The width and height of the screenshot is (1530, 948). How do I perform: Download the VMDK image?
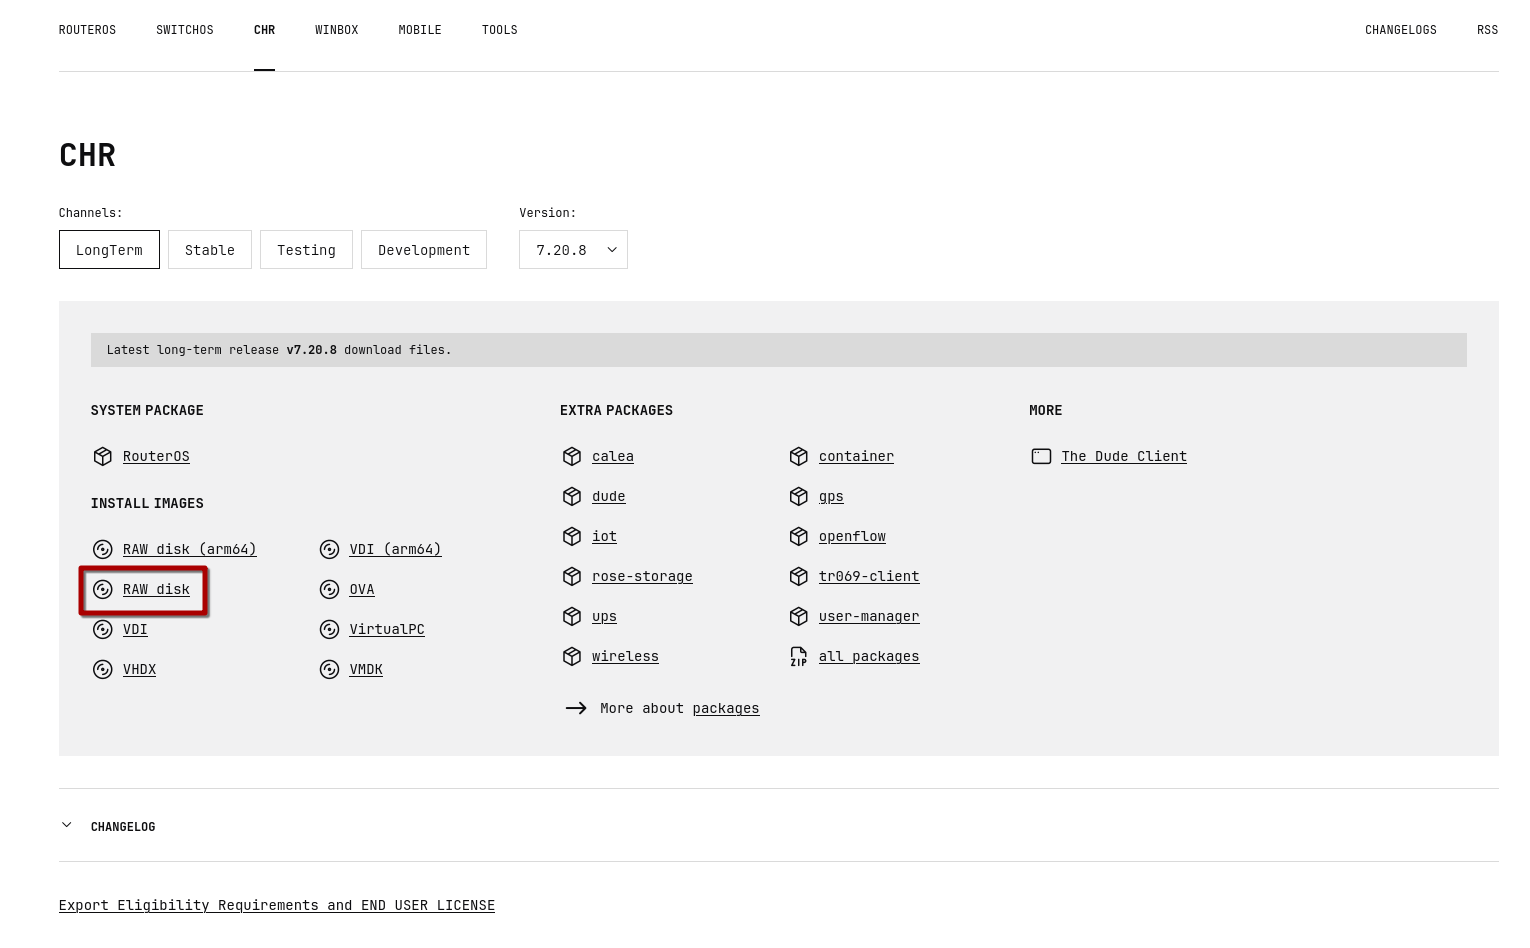pos(366,669)
